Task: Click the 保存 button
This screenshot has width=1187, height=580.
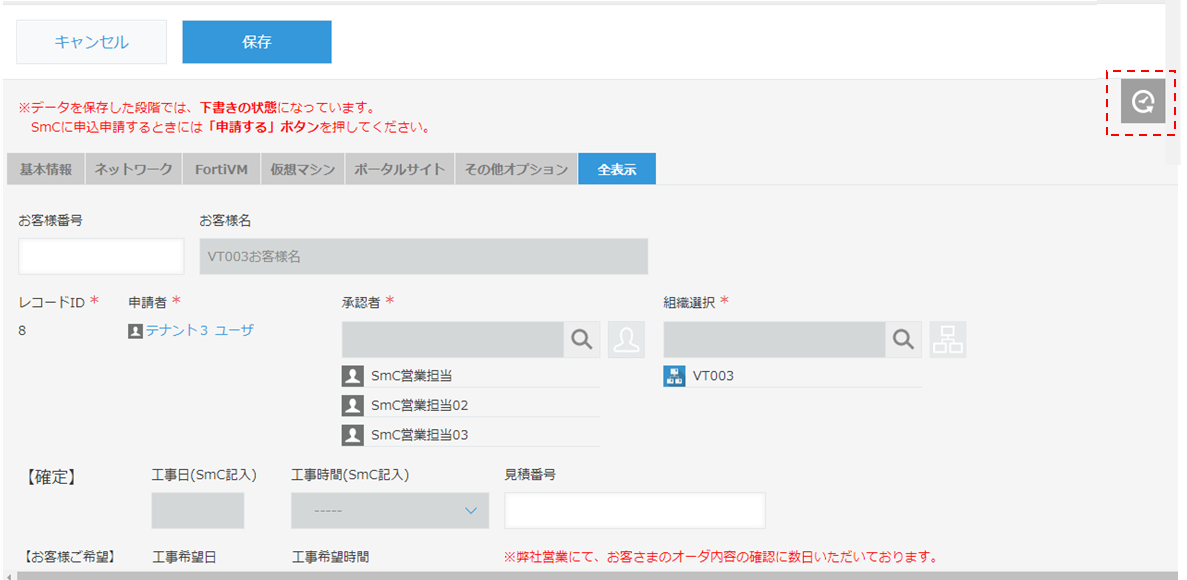Action: coord(257,42)
